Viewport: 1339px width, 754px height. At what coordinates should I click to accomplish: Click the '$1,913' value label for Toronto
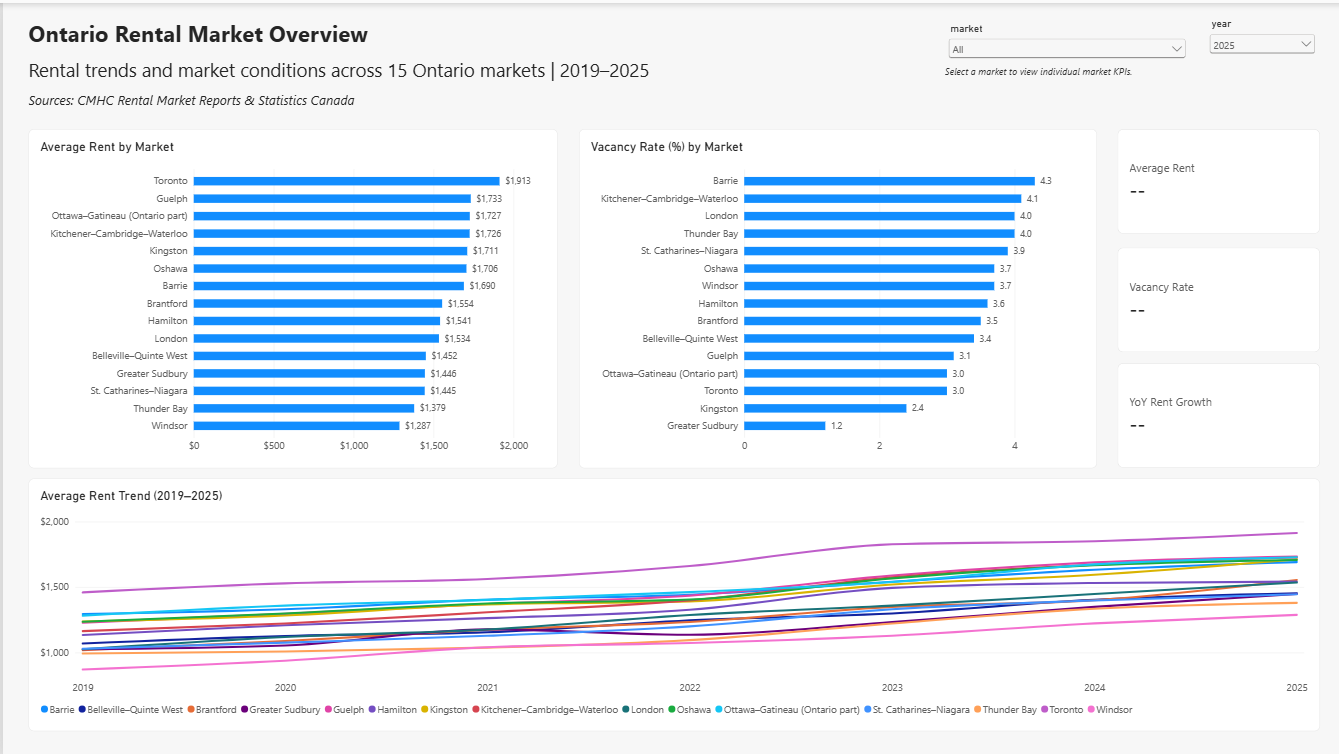tap(518, 181)
